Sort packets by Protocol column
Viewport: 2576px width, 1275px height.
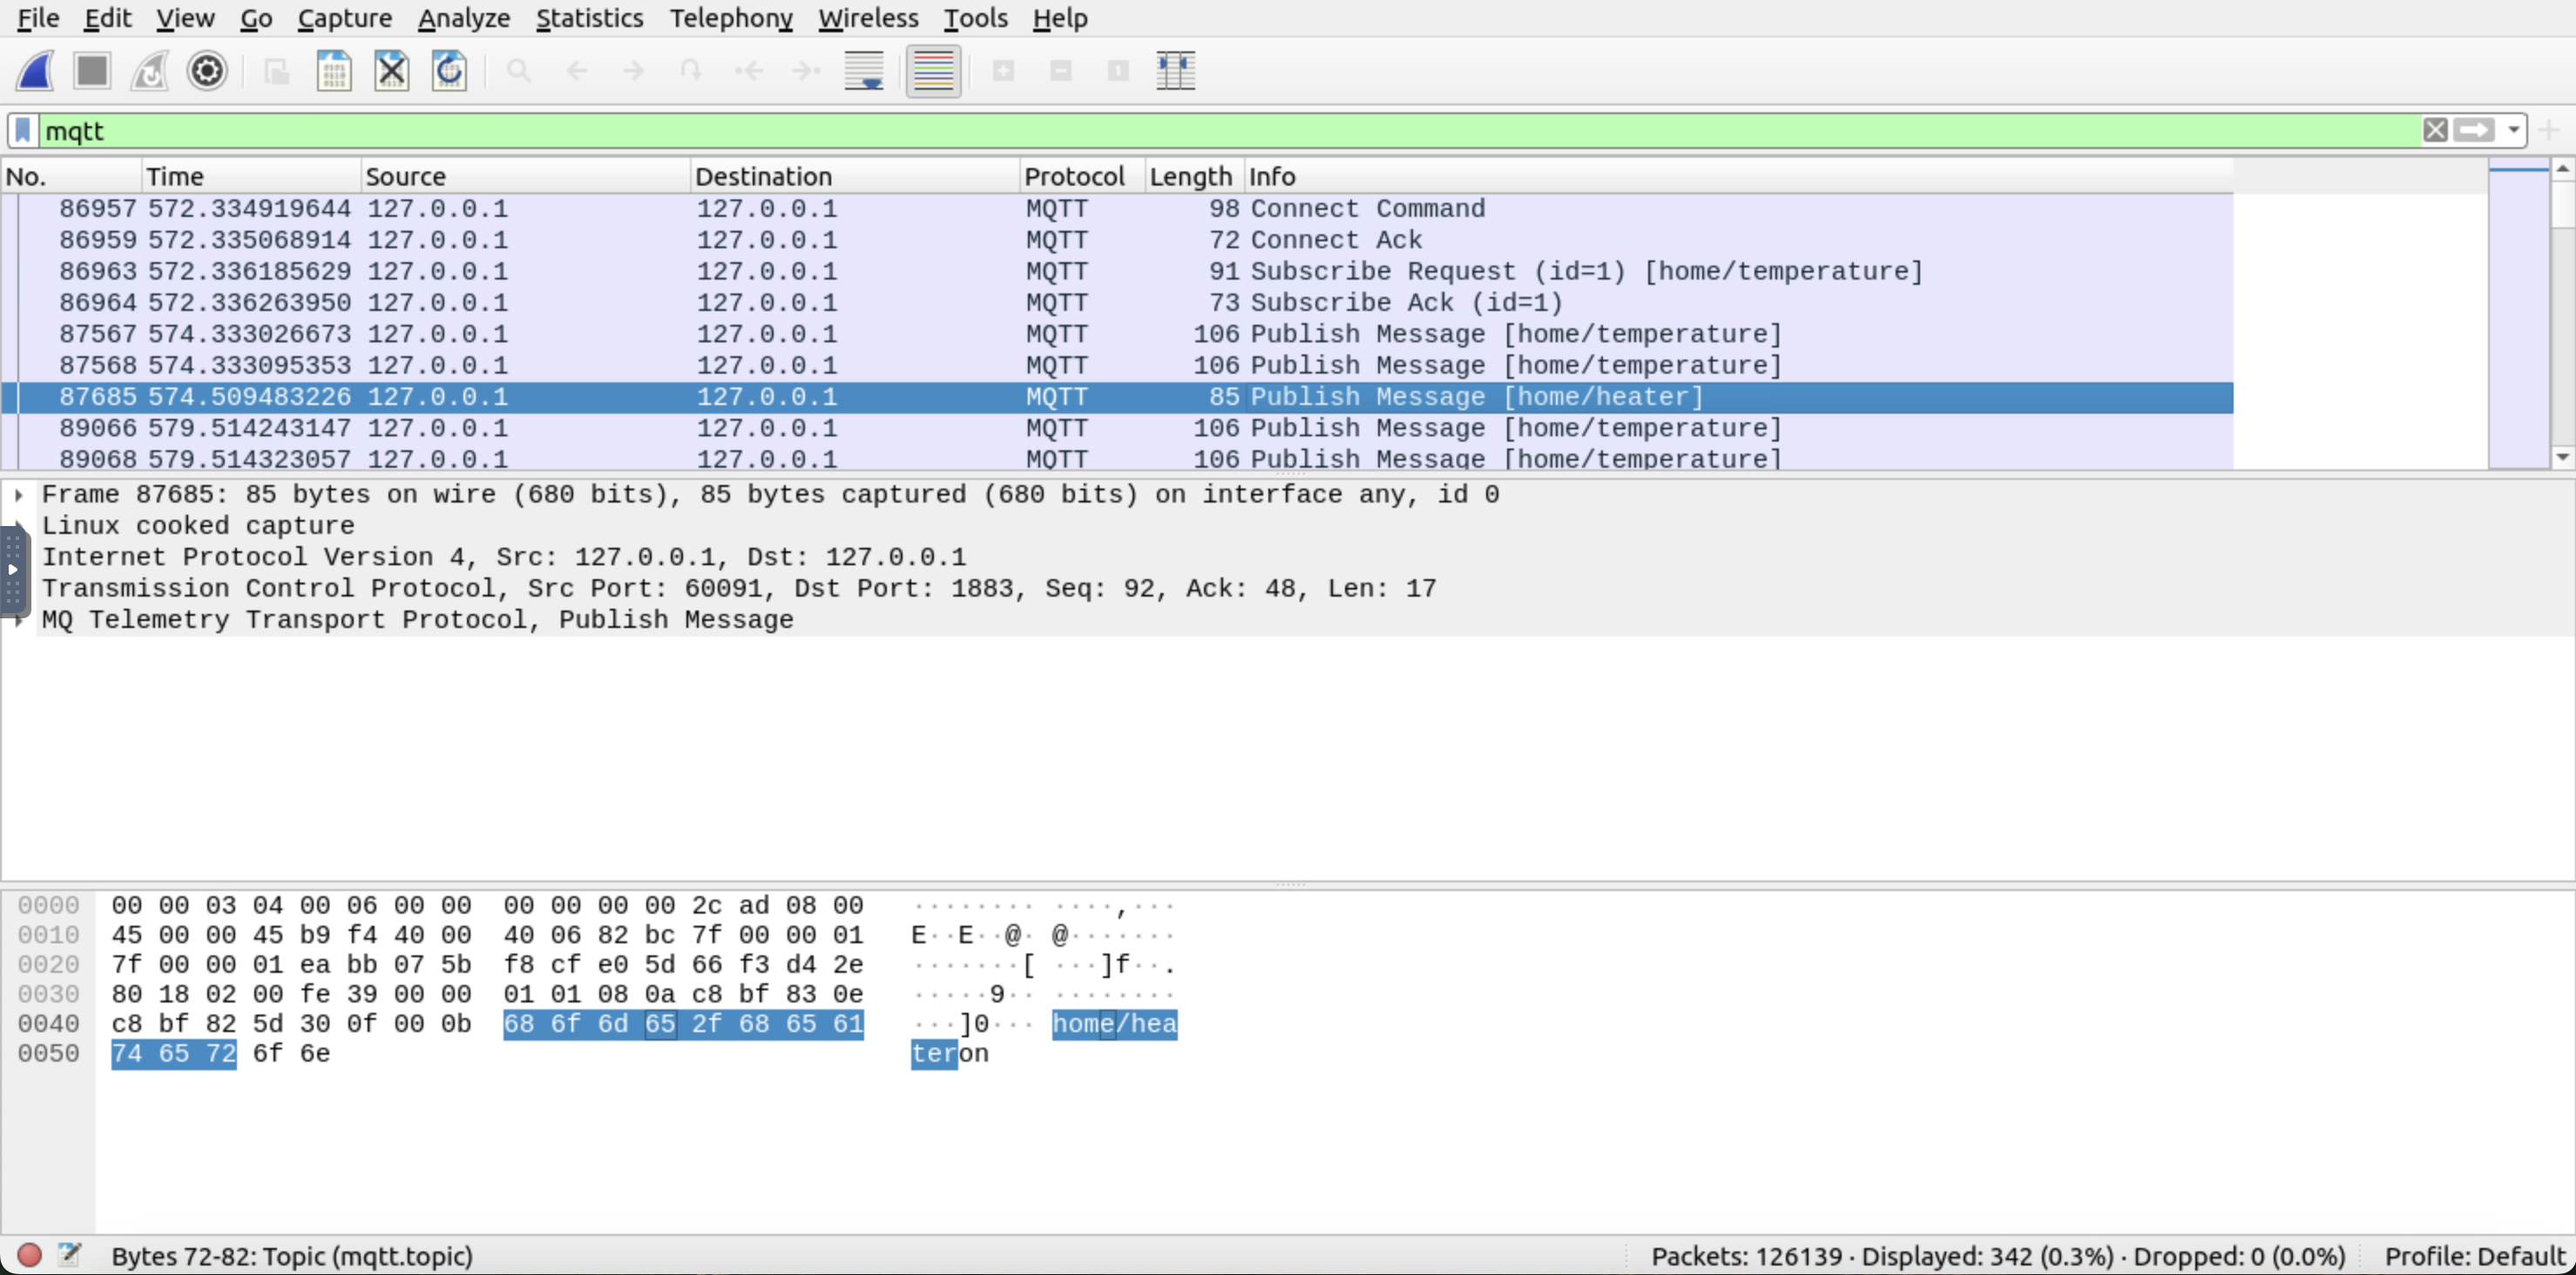(x=1082, y=176)
